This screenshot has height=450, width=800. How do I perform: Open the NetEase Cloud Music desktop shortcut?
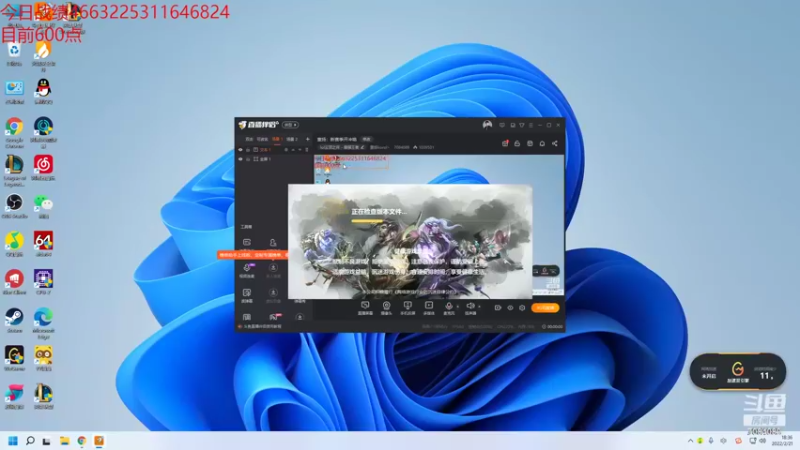pyautogui.click(x=43, y=168)
